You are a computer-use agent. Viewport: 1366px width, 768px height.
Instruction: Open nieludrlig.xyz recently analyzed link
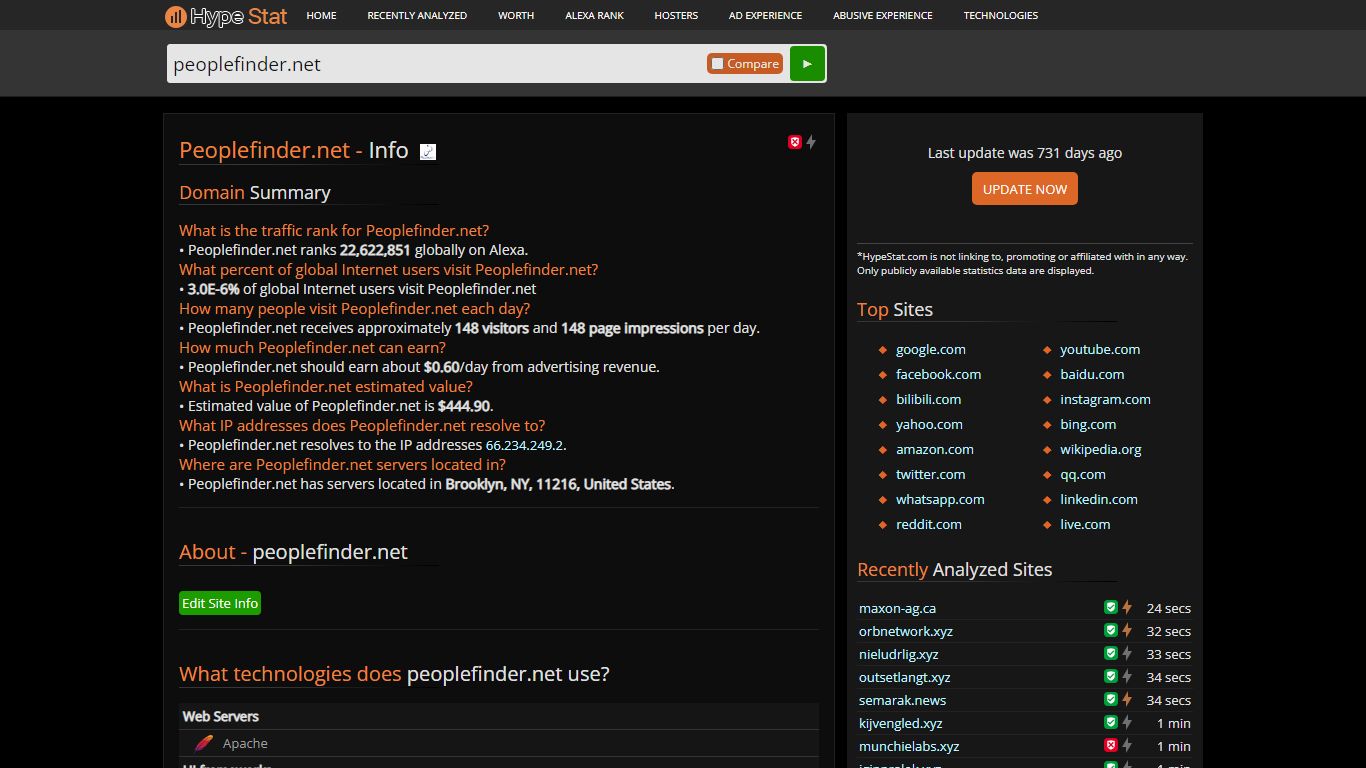click(899, 654)
